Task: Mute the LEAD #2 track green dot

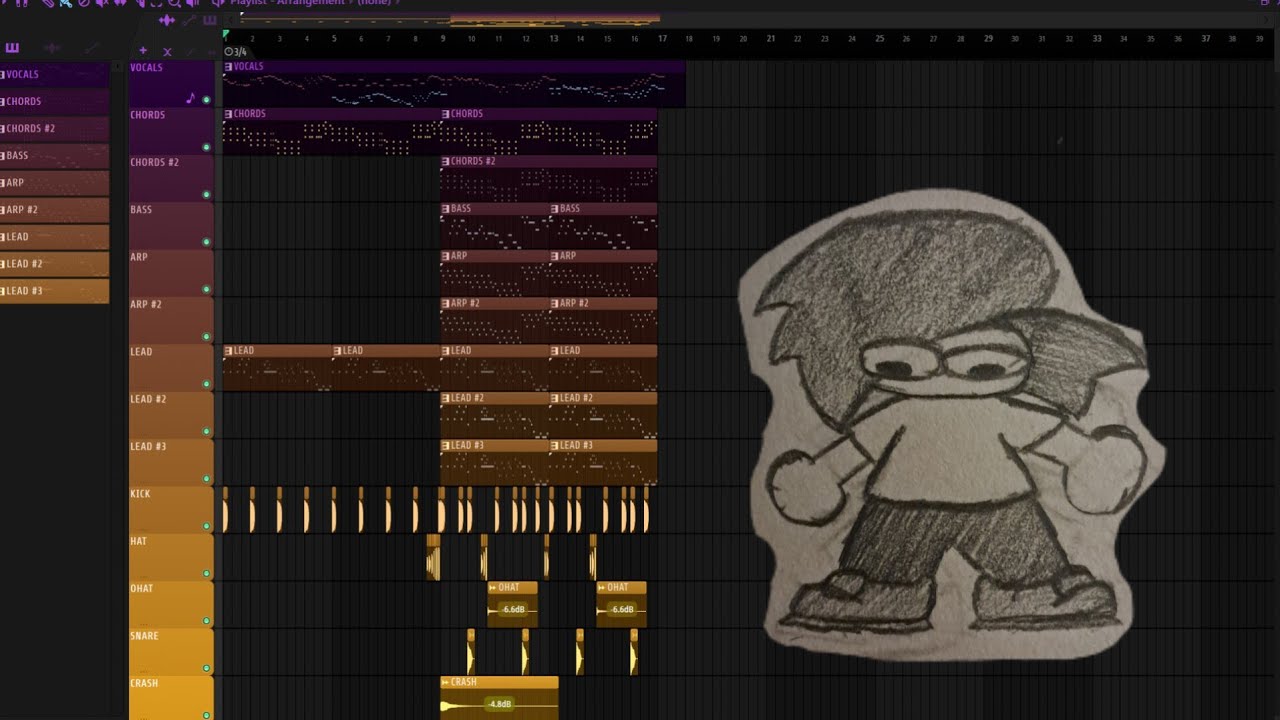Action: (x=207, y=431)
